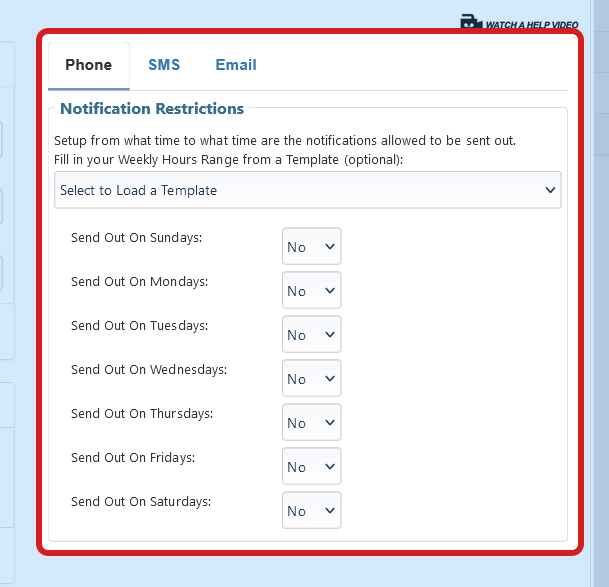This screenshot has height=587, width=609.
Task: Expand the Select to Load a Template dropdown
Action: [308, 190]
